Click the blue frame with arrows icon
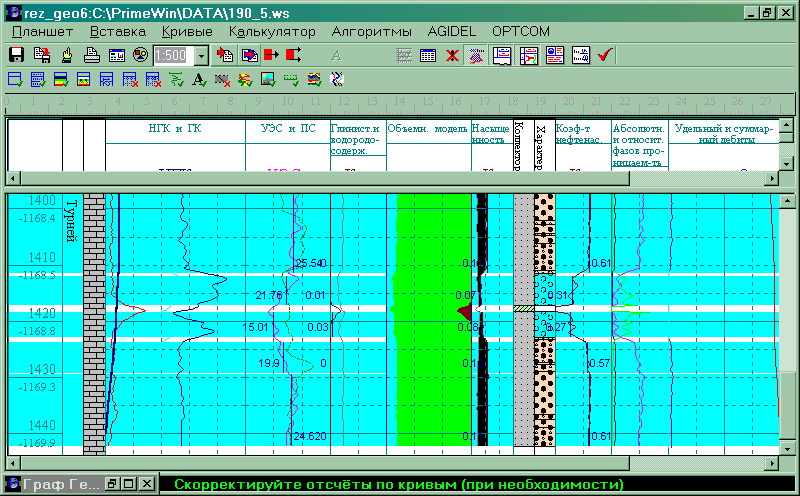 coord(106,80)
